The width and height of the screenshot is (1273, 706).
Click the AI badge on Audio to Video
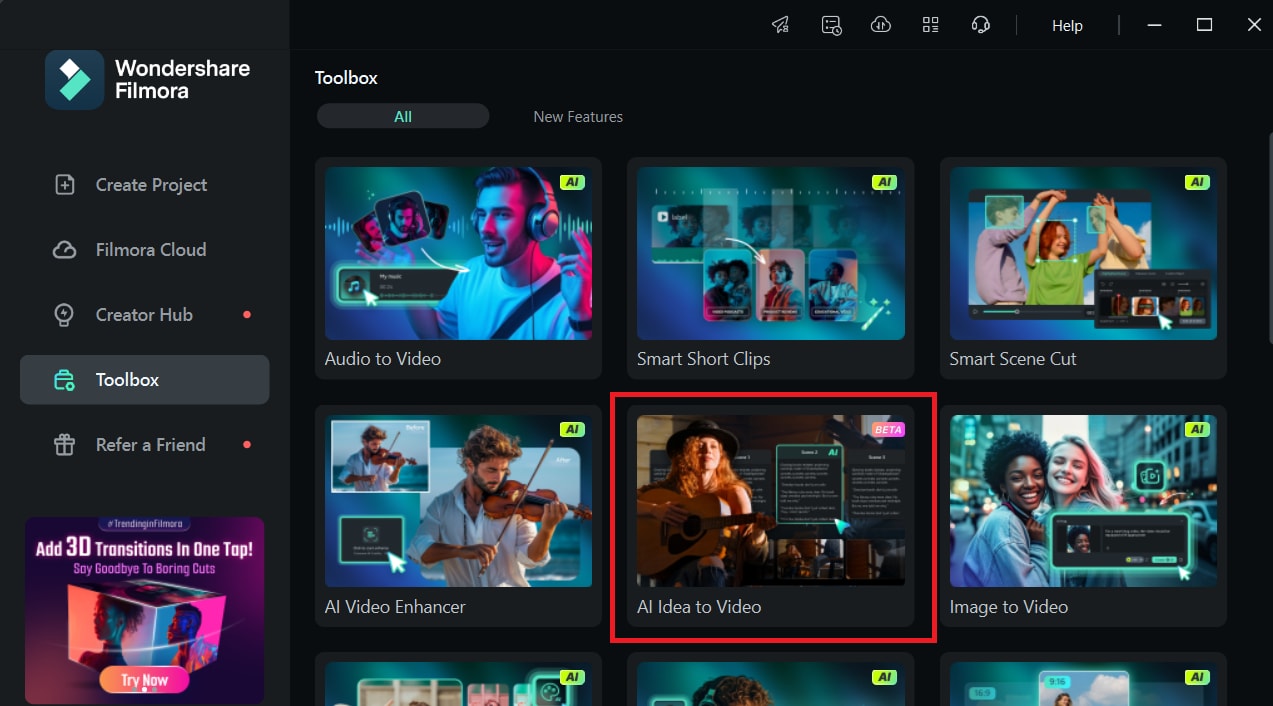pos(572,182)
